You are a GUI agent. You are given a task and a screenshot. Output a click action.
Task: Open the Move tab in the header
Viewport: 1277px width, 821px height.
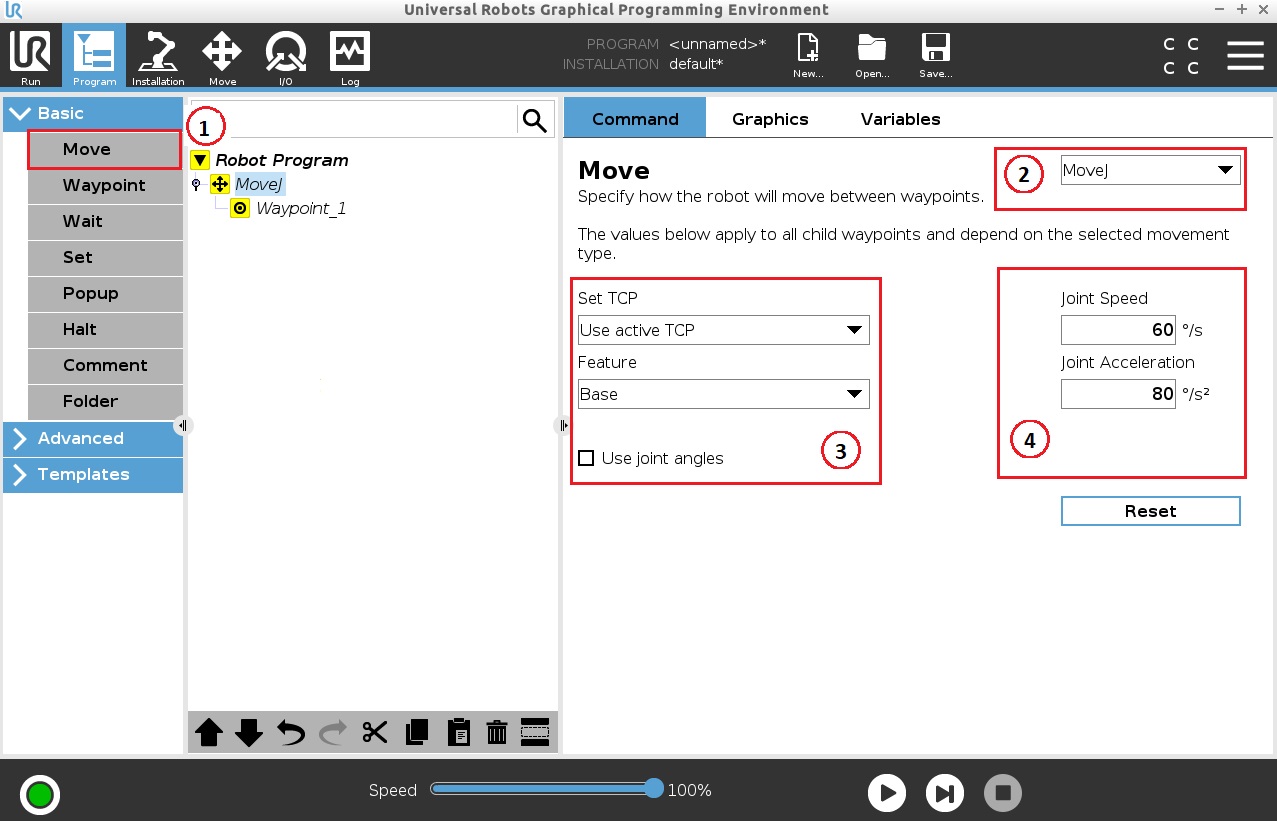[222, 56]
